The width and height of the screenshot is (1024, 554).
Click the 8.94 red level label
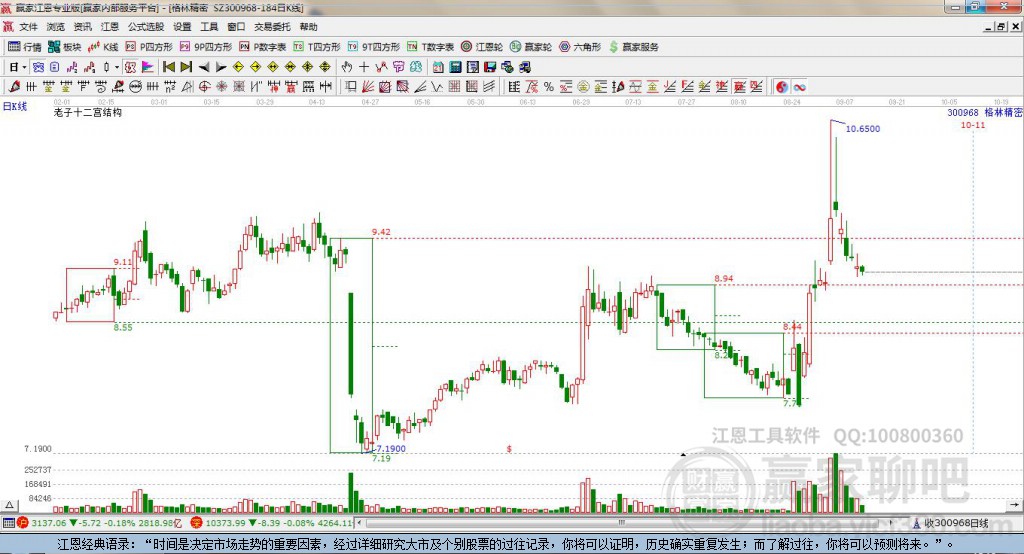pos(724,278)
